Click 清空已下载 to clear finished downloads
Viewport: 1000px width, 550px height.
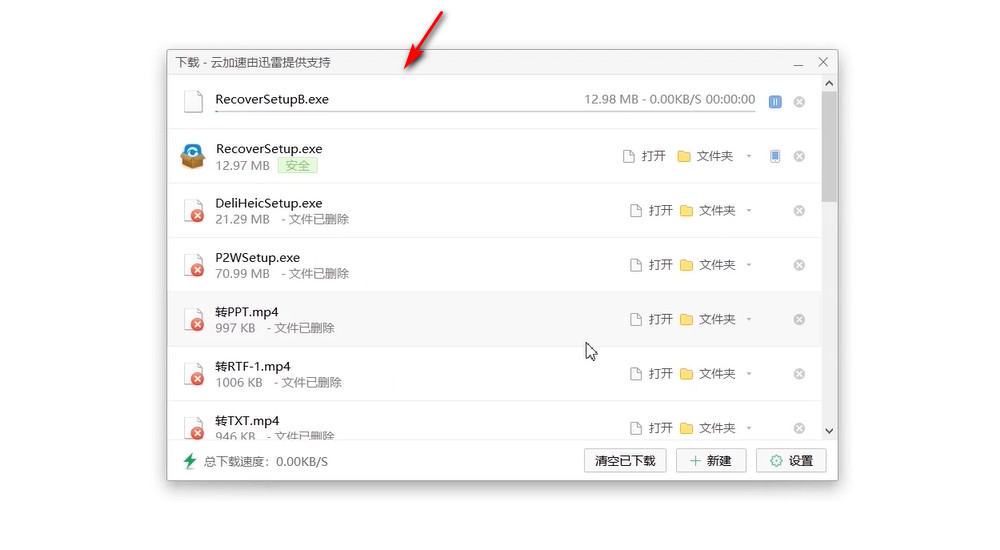click(625, 461)
